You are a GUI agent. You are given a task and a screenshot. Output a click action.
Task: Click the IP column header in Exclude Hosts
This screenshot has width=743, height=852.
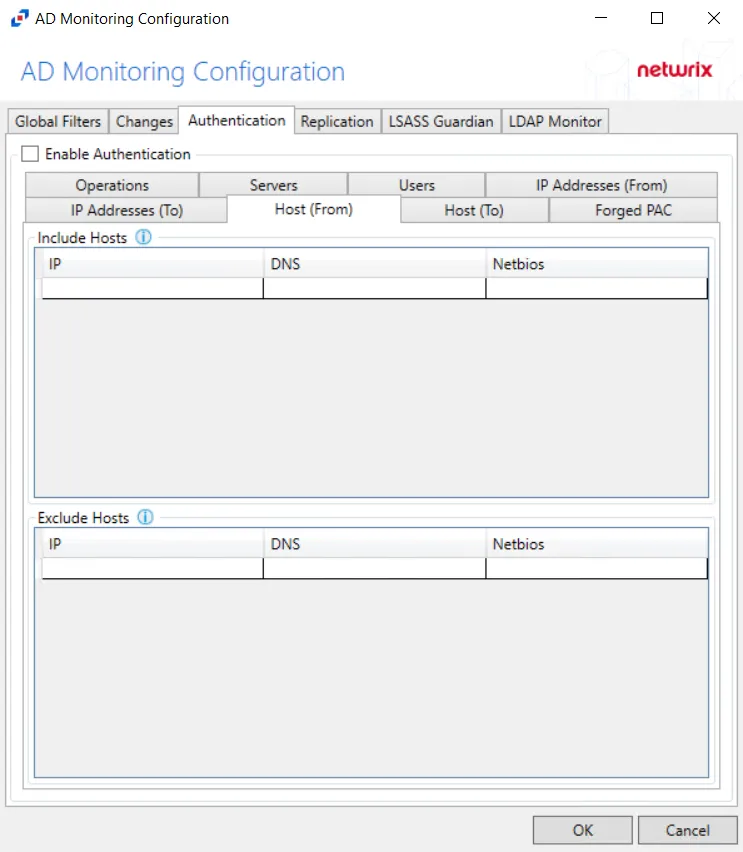point(152,544)
